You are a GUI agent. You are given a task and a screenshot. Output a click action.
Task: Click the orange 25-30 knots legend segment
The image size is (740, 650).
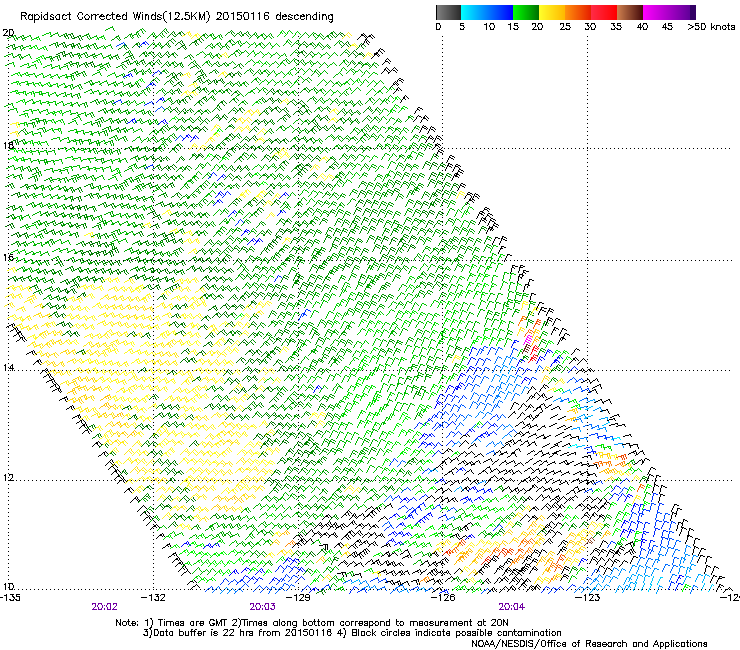tap(578, 12)
